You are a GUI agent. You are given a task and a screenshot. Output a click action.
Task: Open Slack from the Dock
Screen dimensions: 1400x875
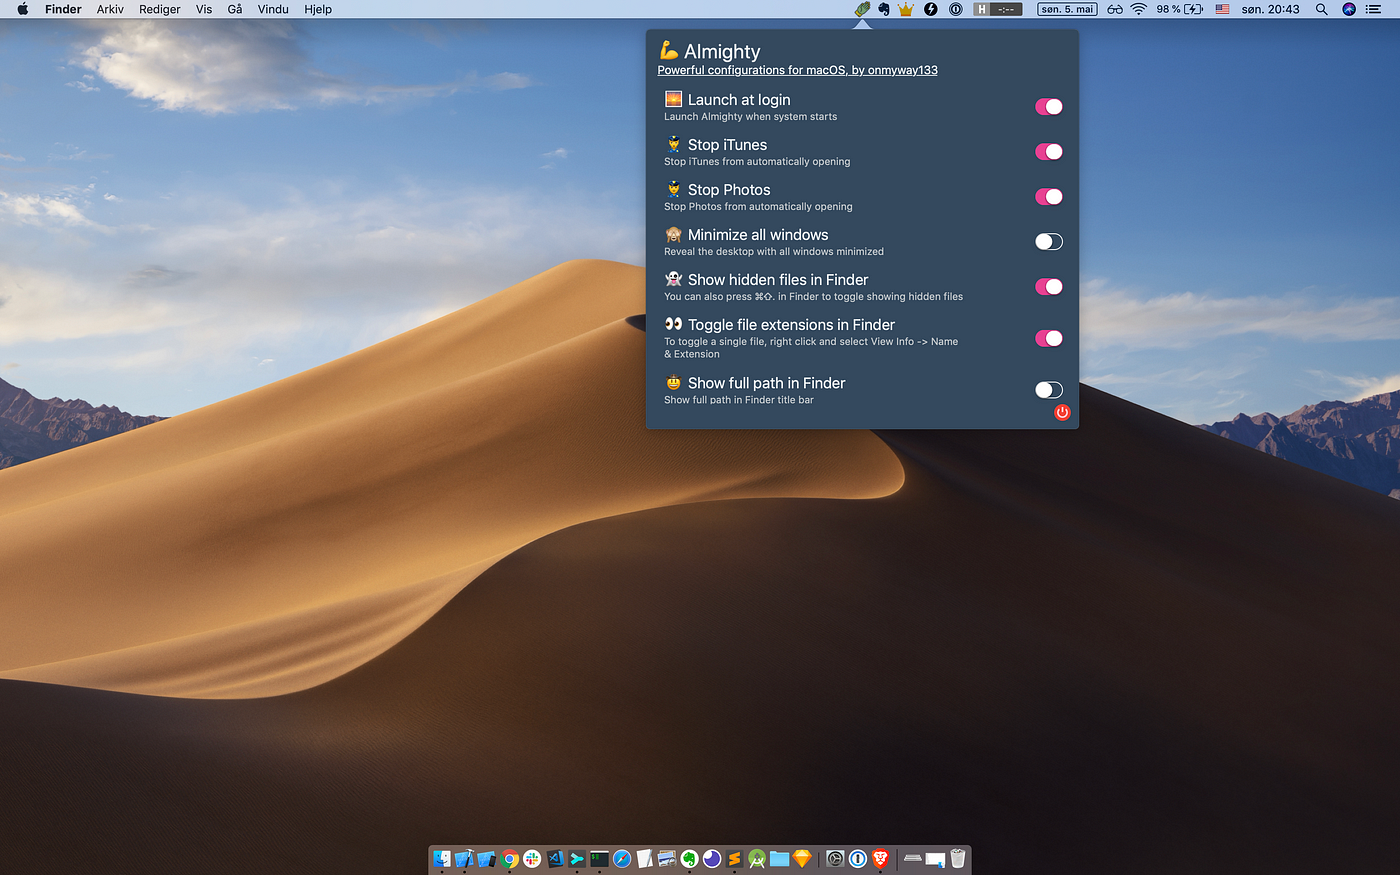pos(532,858)
